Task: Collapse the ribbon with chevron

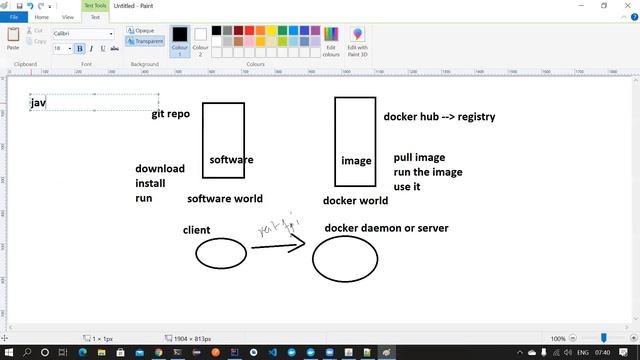Action: pos(624,17)
